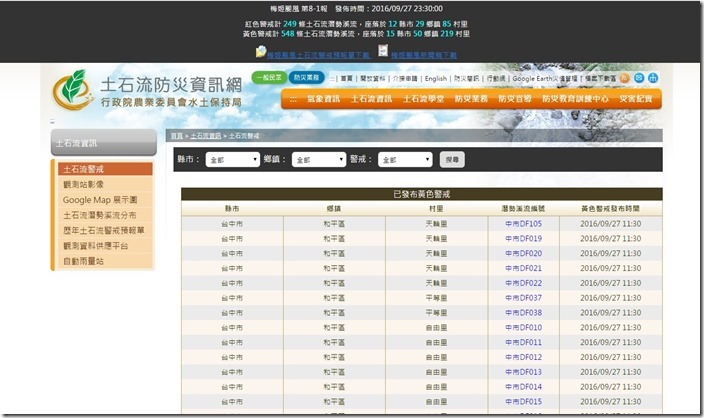Screen dimensions: 704x418
Task: Select 土石流警戒 in the sidebar
Action: (105, 169)
